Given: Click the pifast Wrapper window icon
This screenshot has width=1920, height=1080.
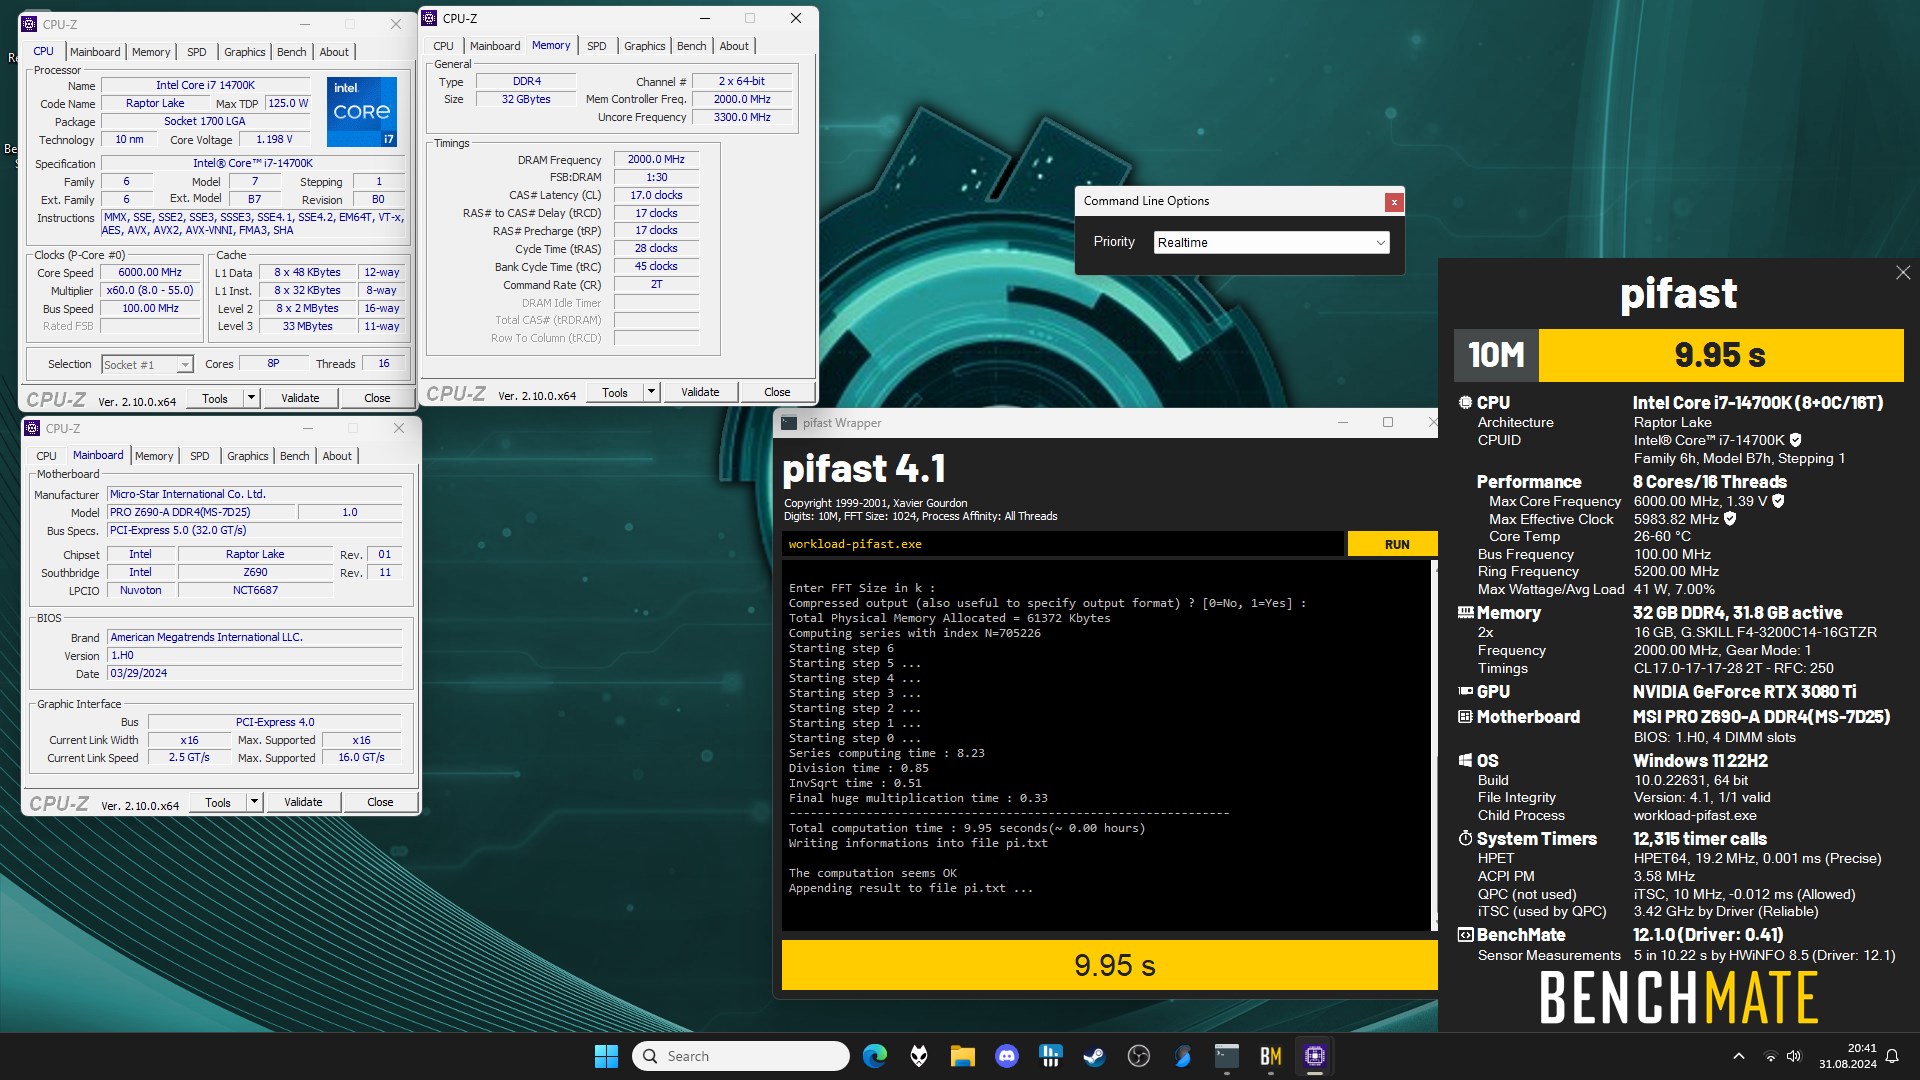Looking at the screenshot, I should [789, 422].
